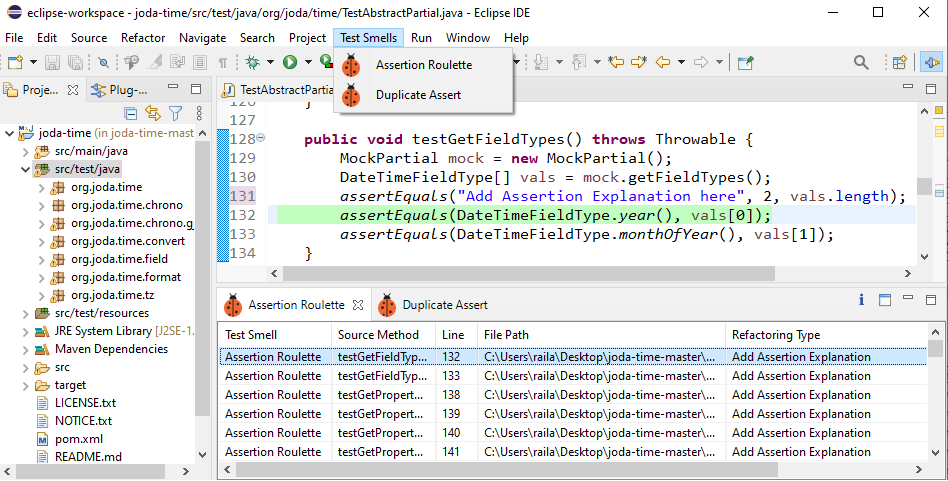Screen dimensions: 948x481
Task: Click the Save All icon
Action: pos(76,62)
